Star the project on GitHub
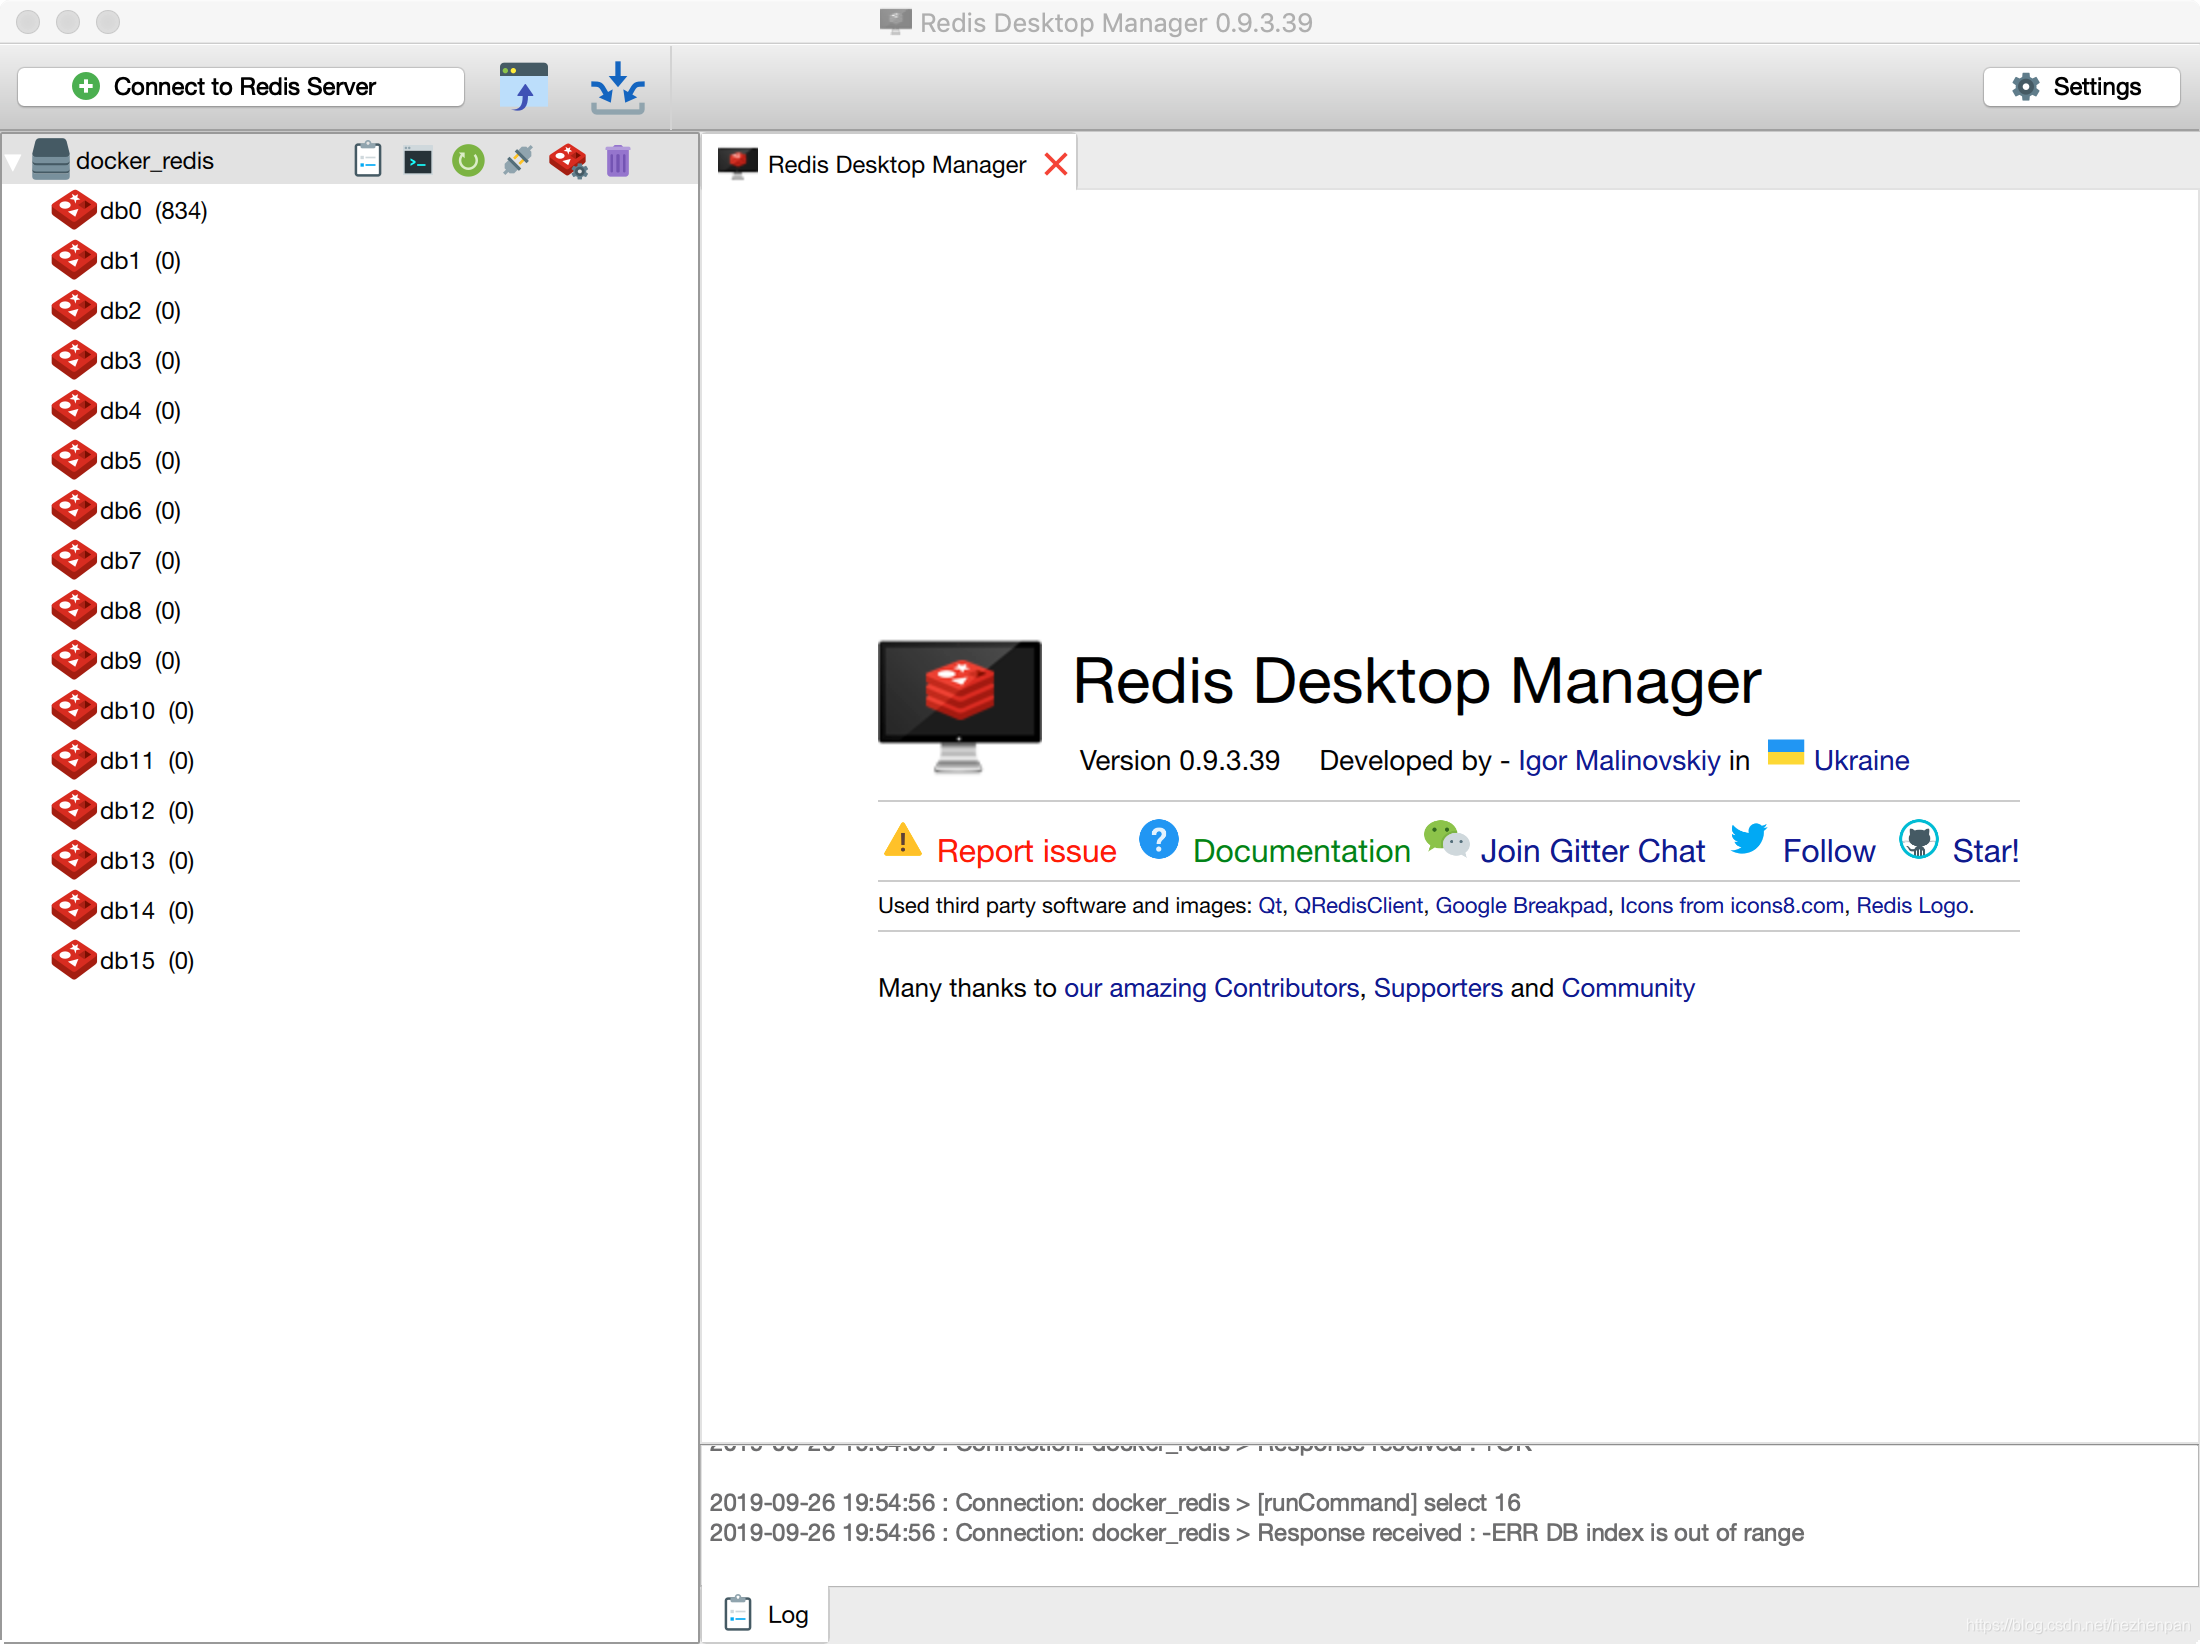 1984,850
